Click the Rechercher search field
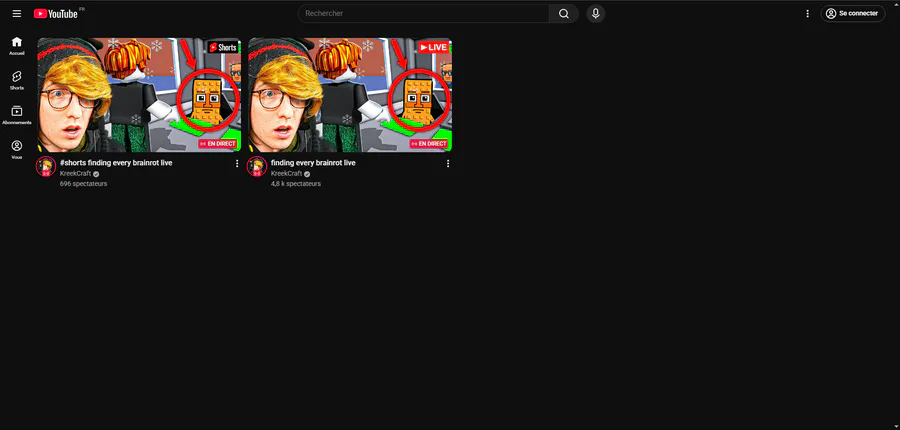Viewport: 900px width, 430px height. click(x=423, y=14)
